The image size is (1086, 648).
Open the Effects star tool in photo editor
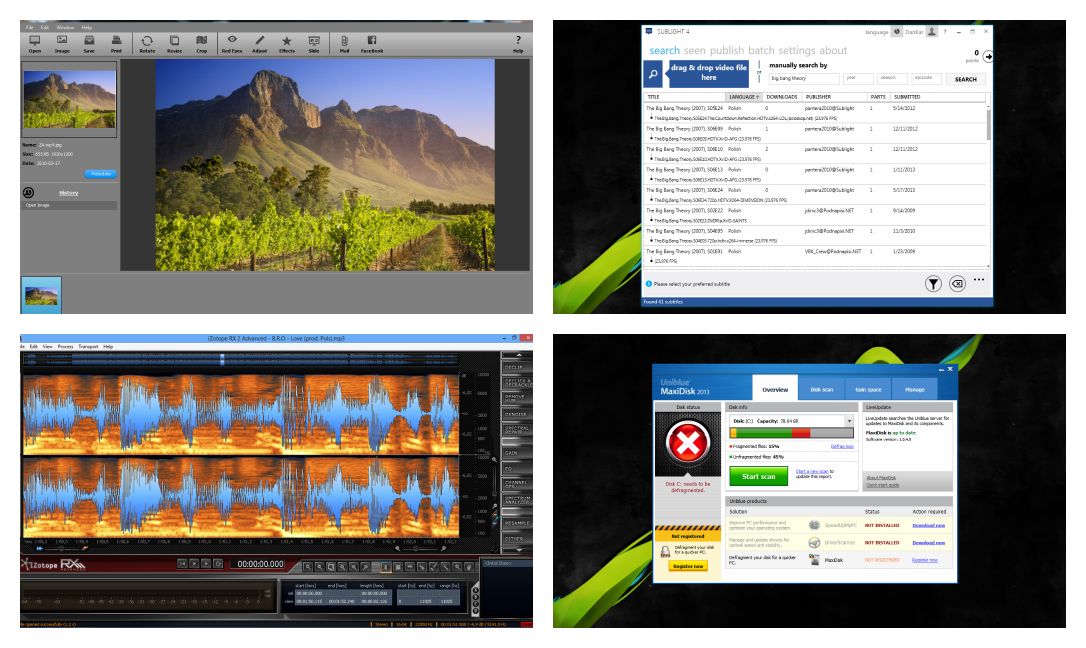click(x=287, y=44)
